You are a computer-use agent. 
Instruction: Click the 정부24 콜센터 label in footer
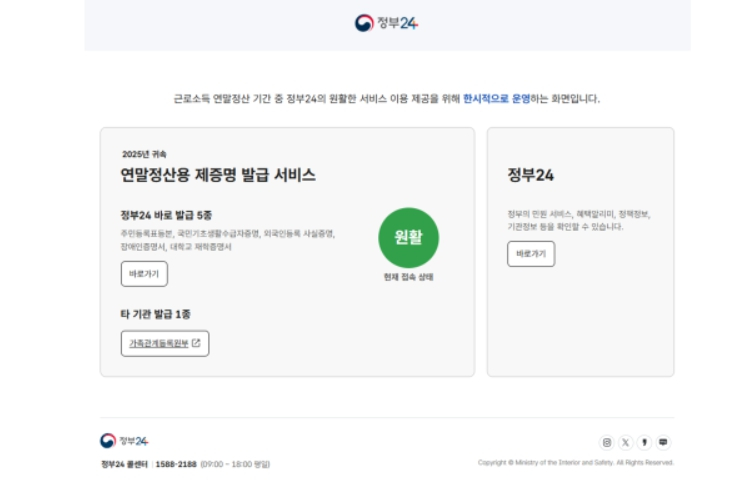click(124, 464)
